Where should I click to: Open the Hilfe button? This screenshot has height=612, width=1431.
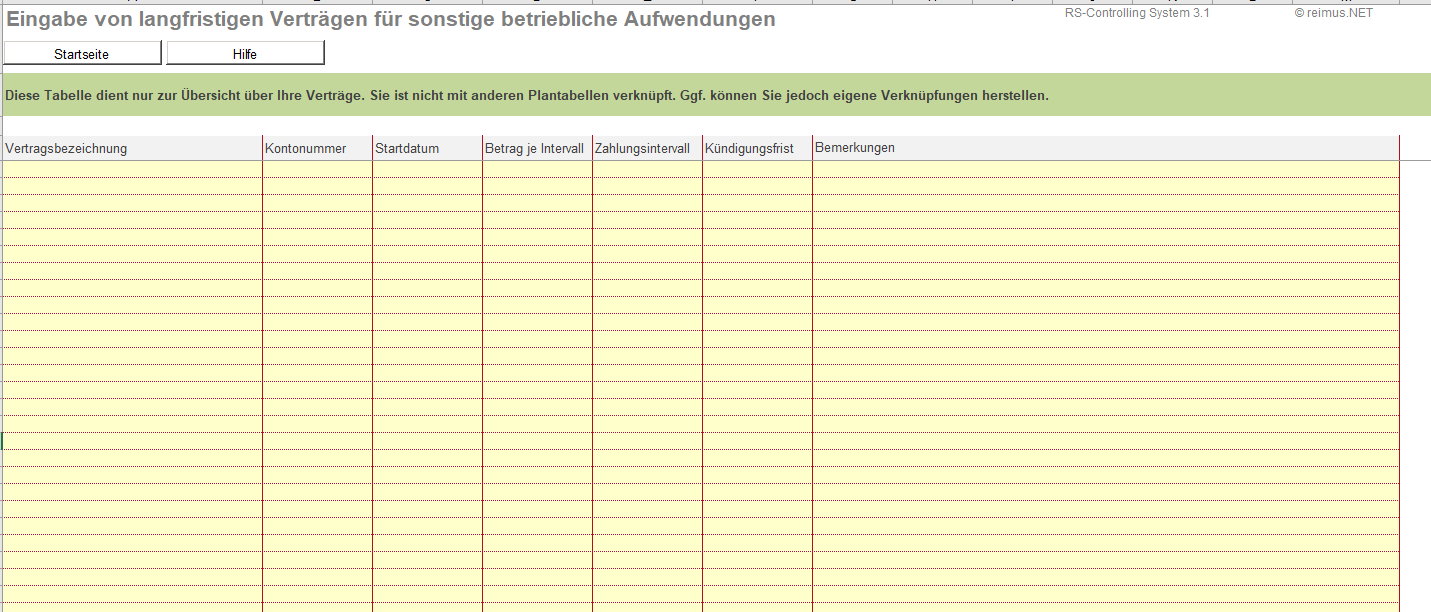(245, 54)
